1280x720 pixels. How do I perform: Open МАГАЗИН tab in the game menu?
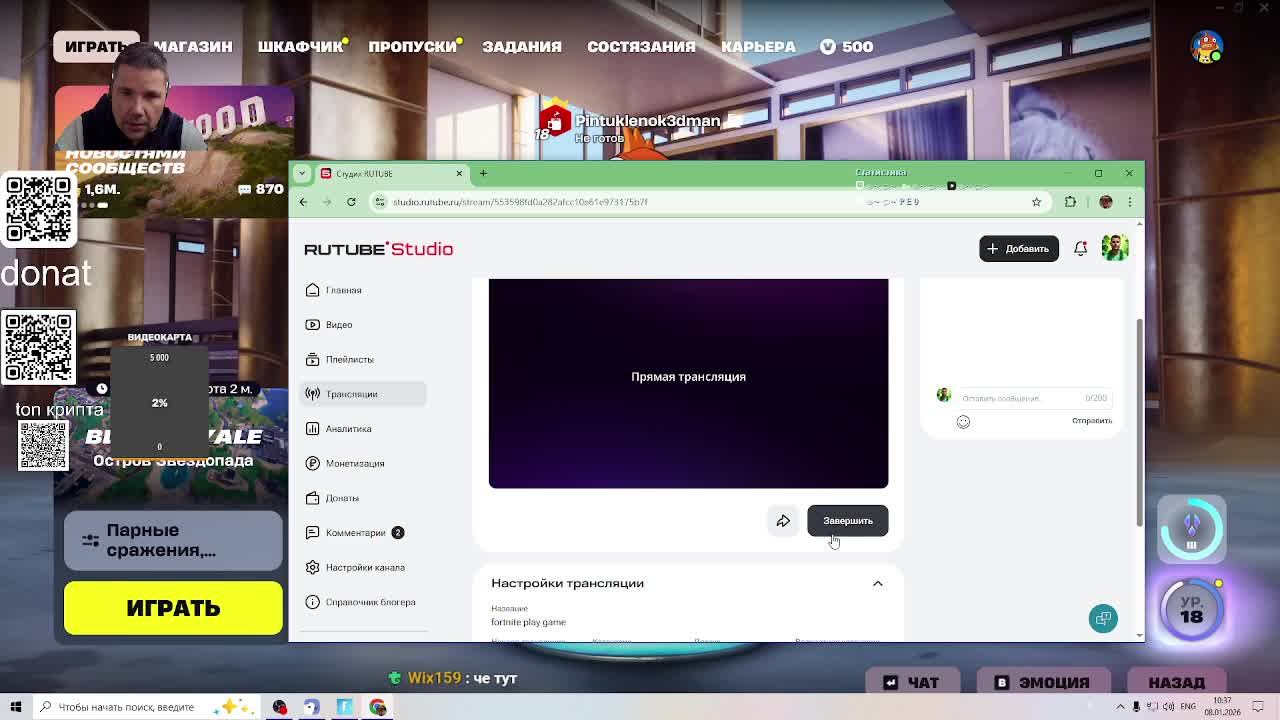tap(193, 47)
